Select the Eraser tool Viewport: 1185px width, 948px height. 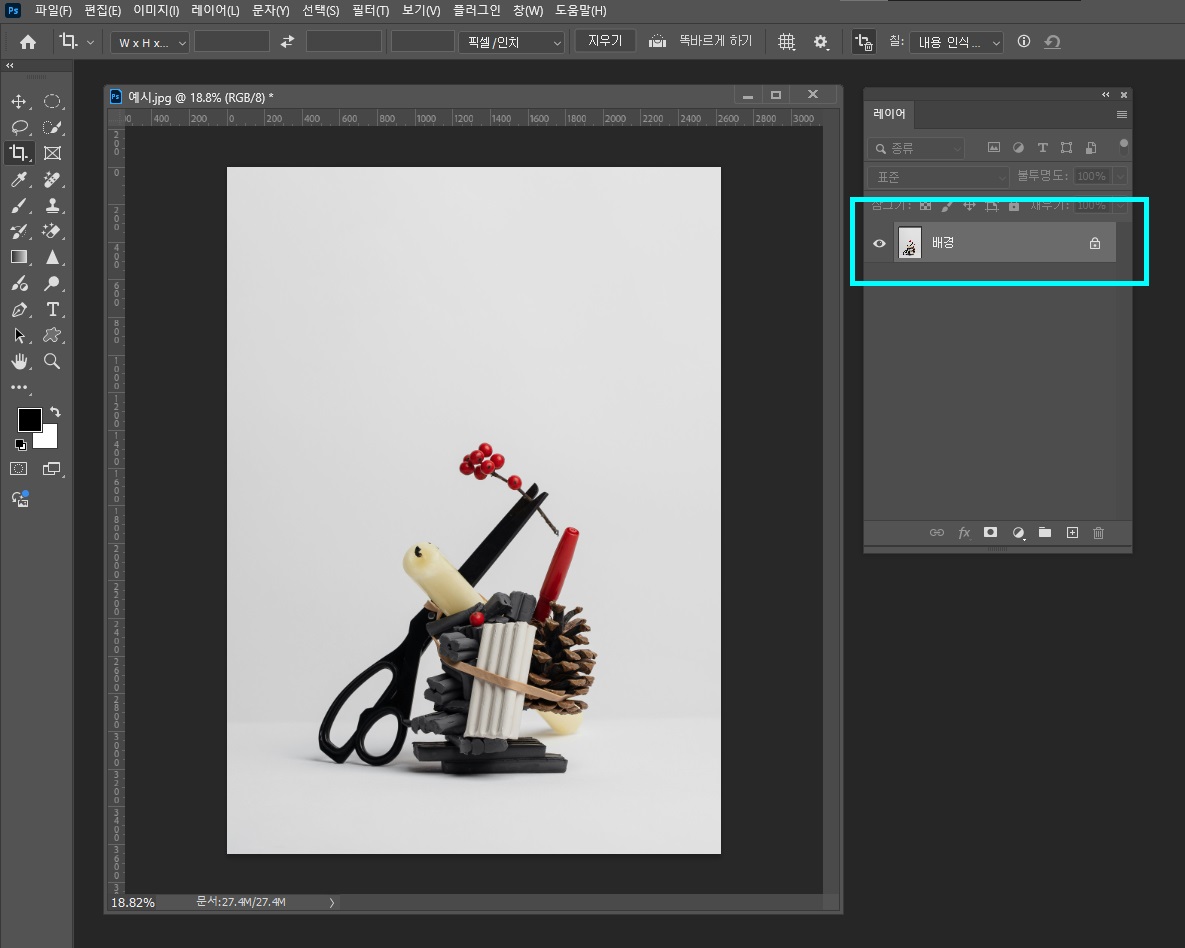point(52,231)
